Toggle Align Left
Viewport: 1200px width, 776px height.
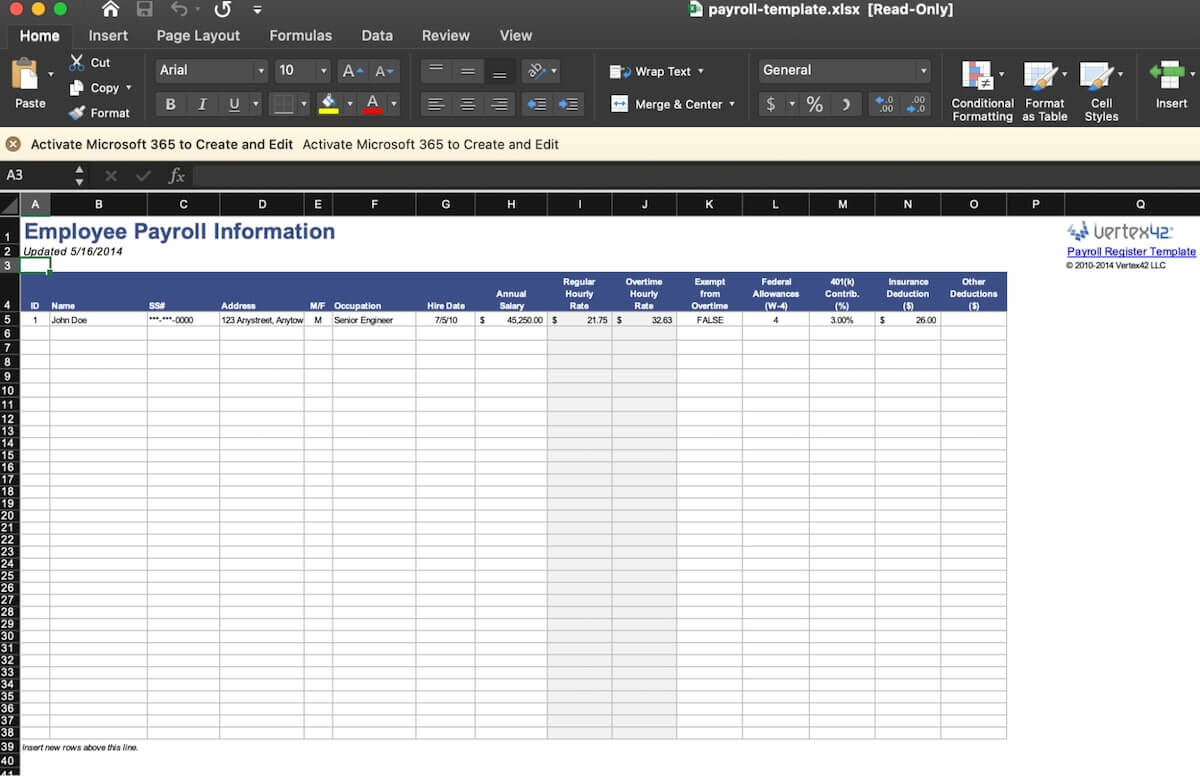[x=435, y=104]
